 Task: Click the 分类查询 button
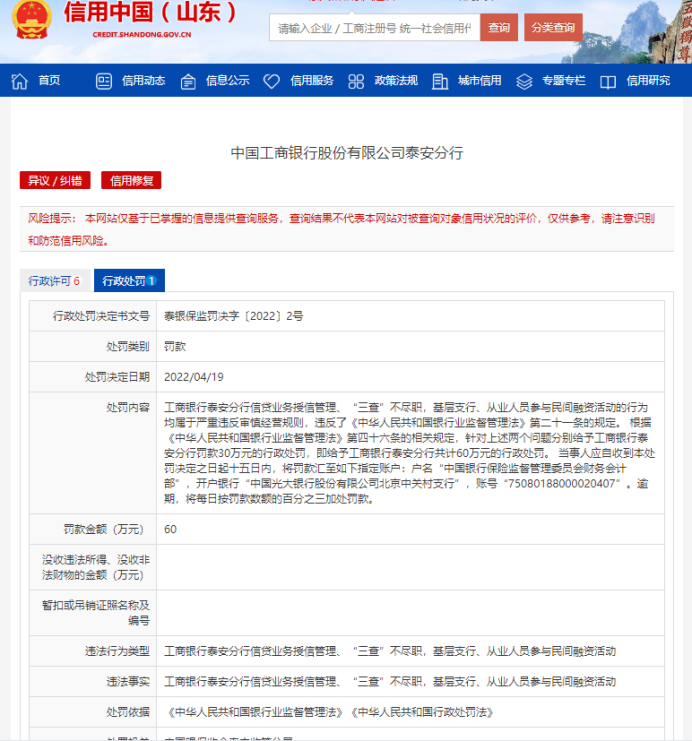tap(553, 27)
